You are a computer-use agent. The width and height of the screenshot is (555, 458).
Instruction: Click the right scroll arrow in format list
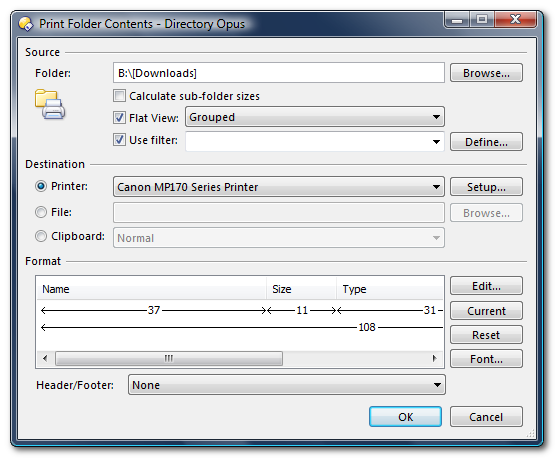tap(435, 358)
